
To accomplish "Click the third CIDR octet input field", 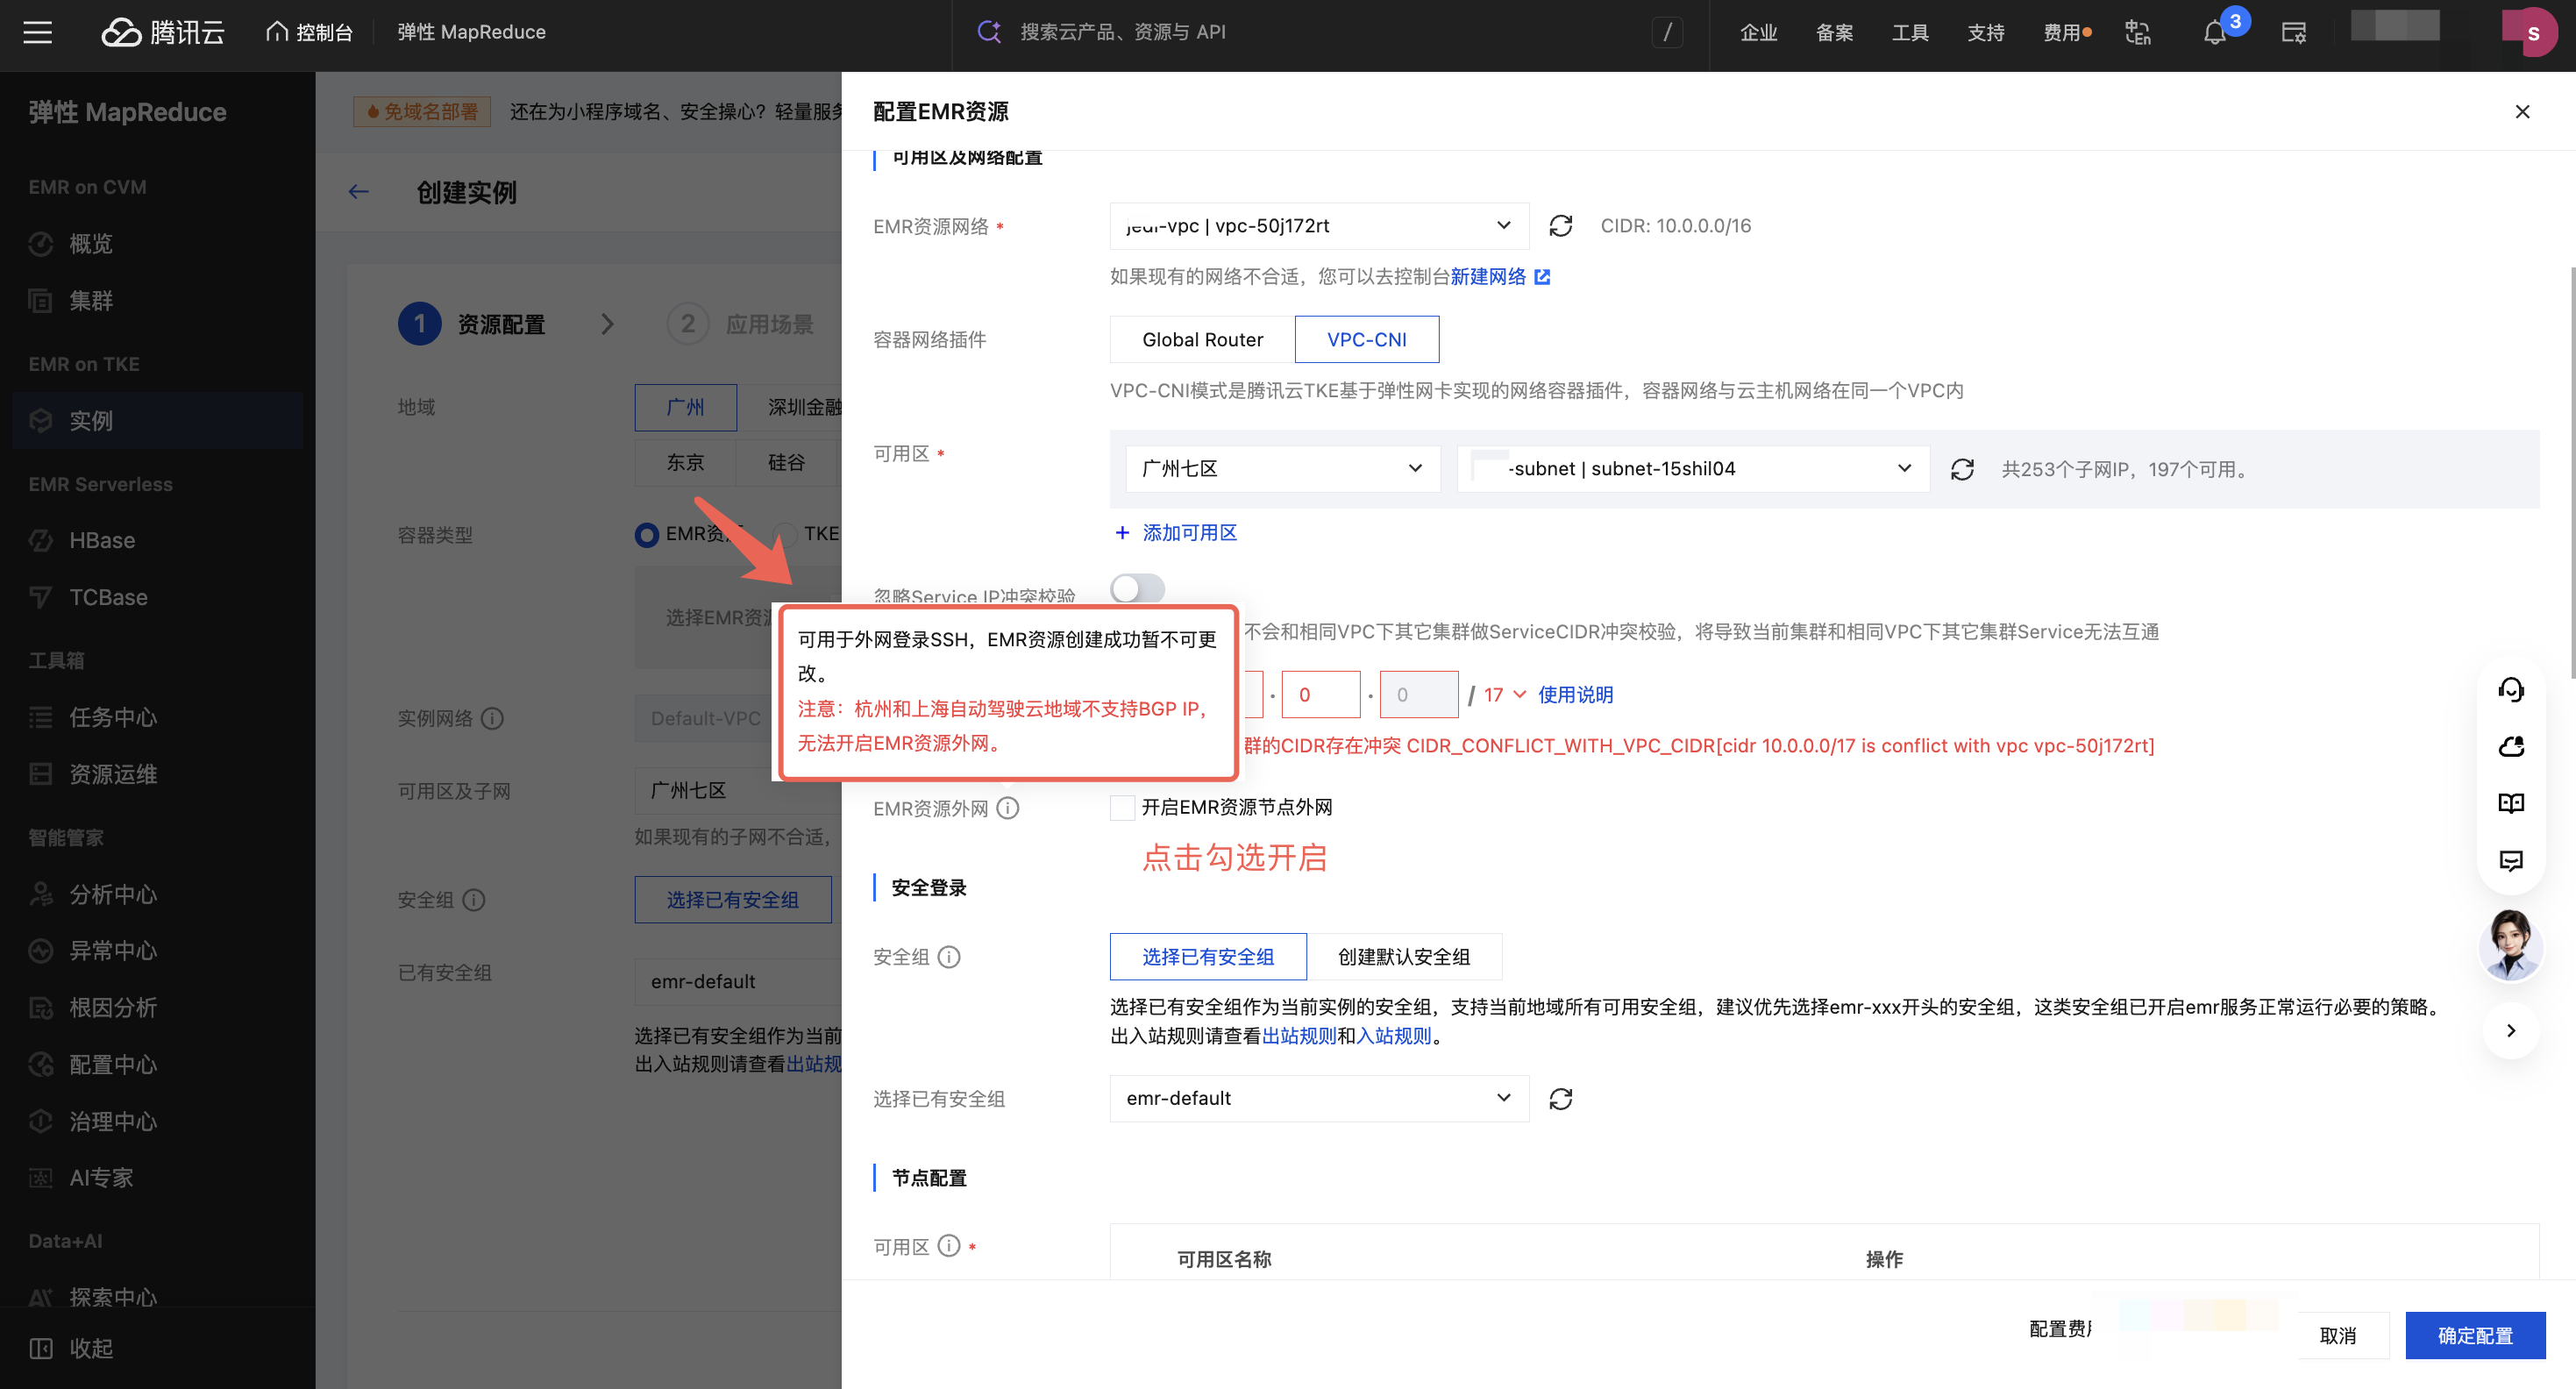I will (x=1320, y=694).
